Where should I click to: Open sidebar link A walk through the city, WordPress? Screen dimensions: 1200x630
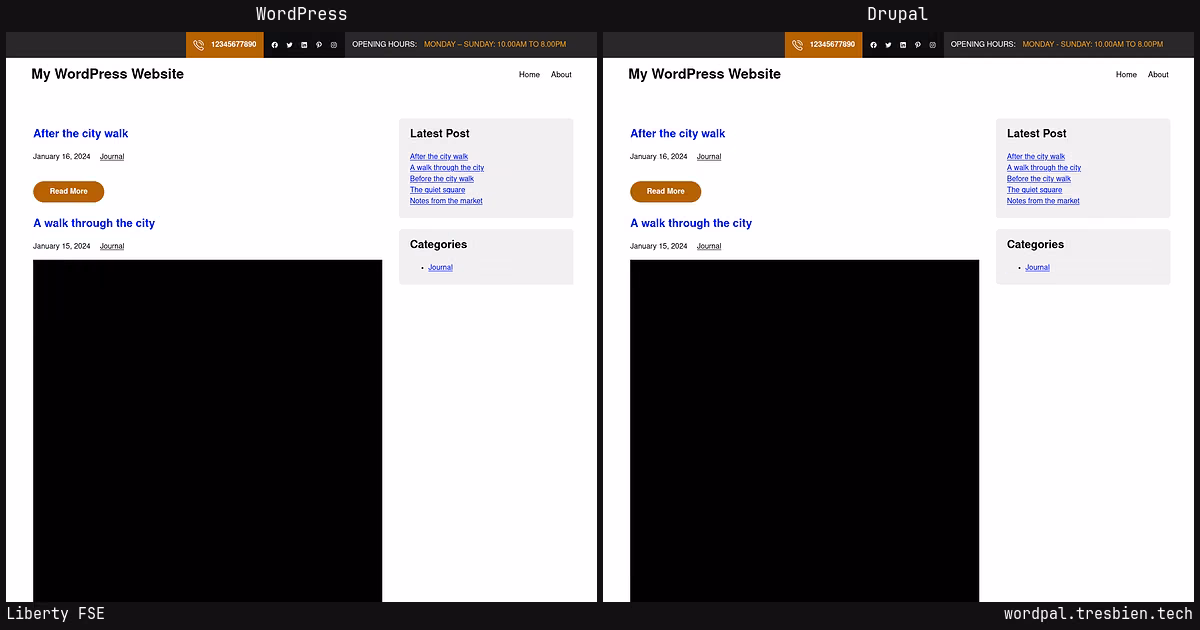coord(447,168)
